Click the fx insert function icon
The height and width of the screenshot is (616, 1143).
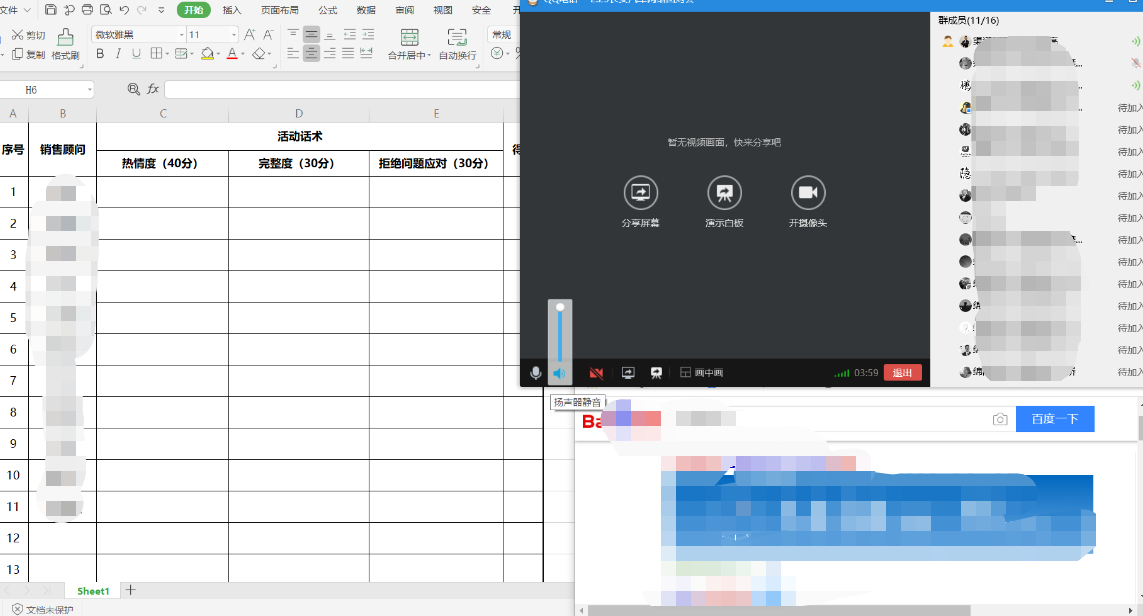point(153,89)
